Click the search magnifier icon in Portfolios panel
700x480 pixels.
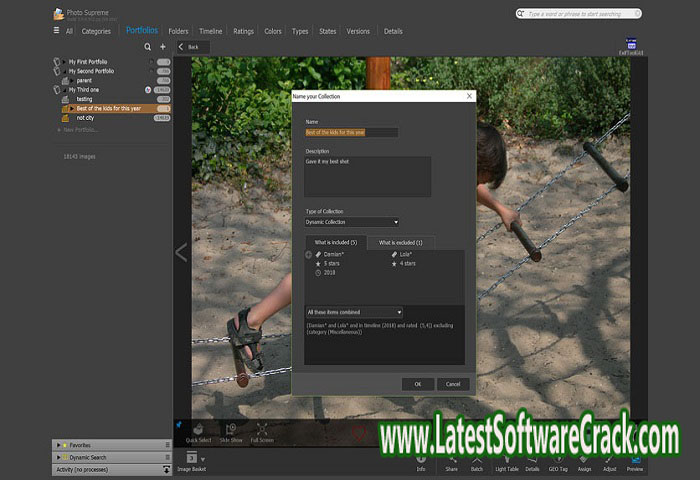pyautogui.click(x=148, y=47)
